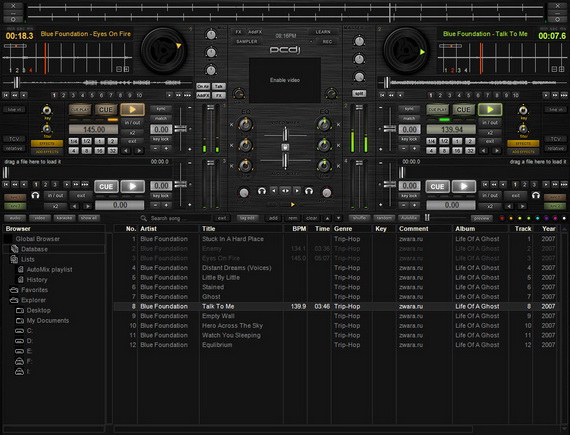
Task: Jump to track start on deck 1
Action: pyautogui.click(x=6, y=95)
